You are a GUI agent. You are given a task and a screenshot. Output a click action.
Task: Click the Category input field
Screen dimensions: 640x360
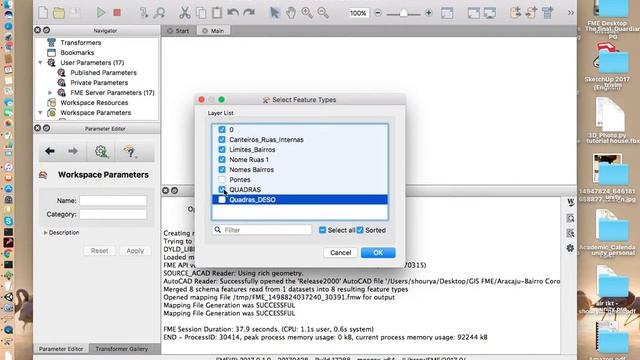coord(113,214)
